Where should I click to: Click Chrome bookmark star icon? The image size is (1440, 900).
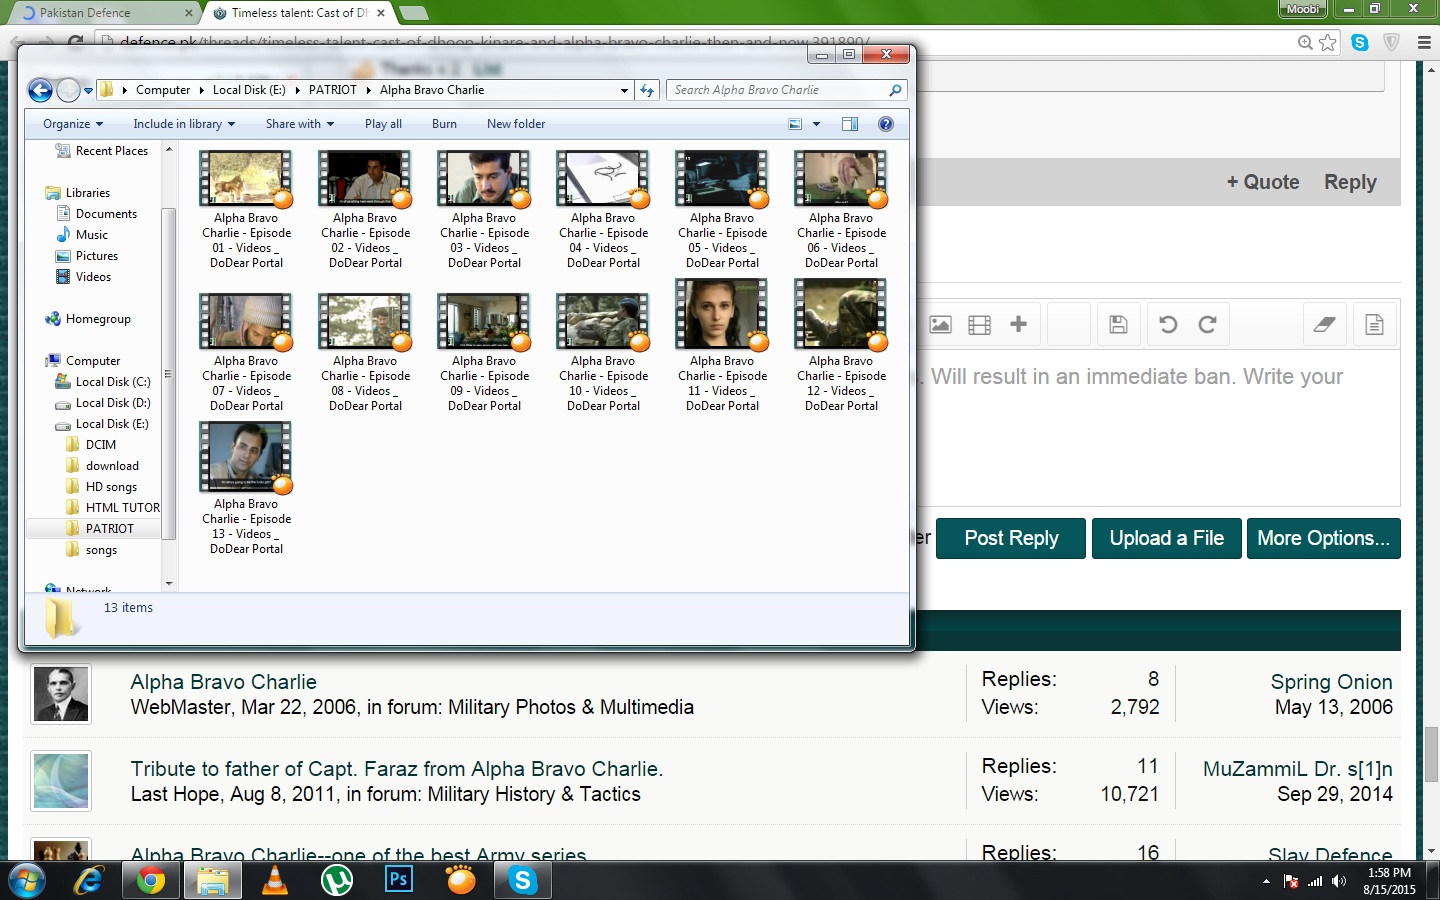[x=1327, y=42]
